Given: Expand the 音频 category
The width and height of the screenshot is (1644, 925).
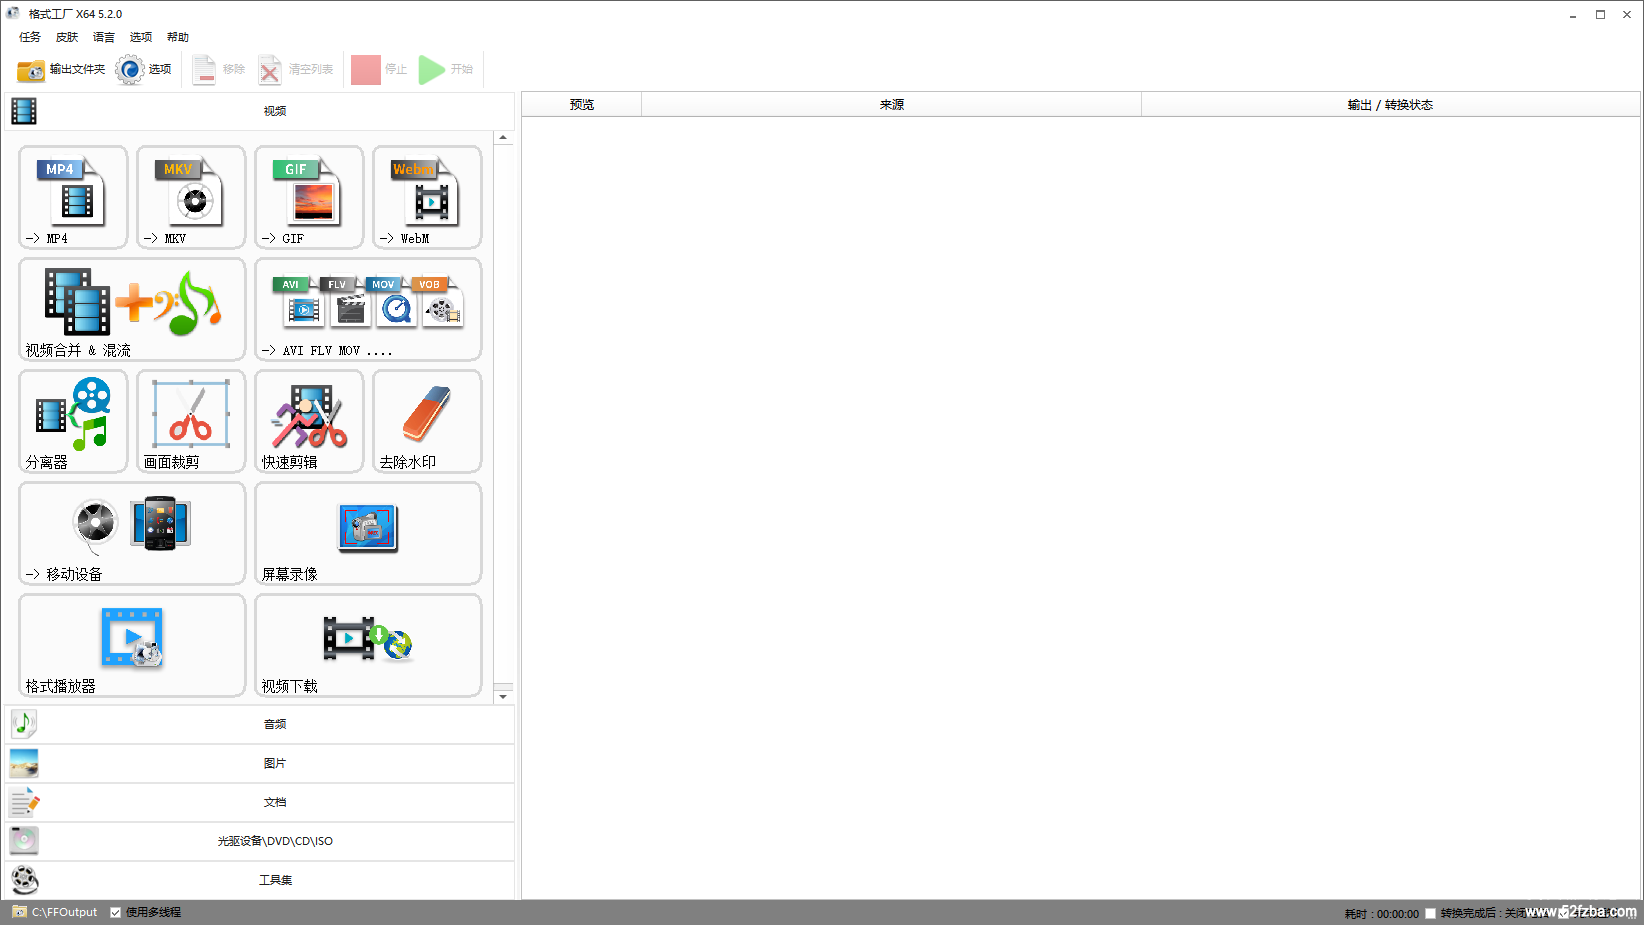Looking at the screenshot, I should point(260,724).
